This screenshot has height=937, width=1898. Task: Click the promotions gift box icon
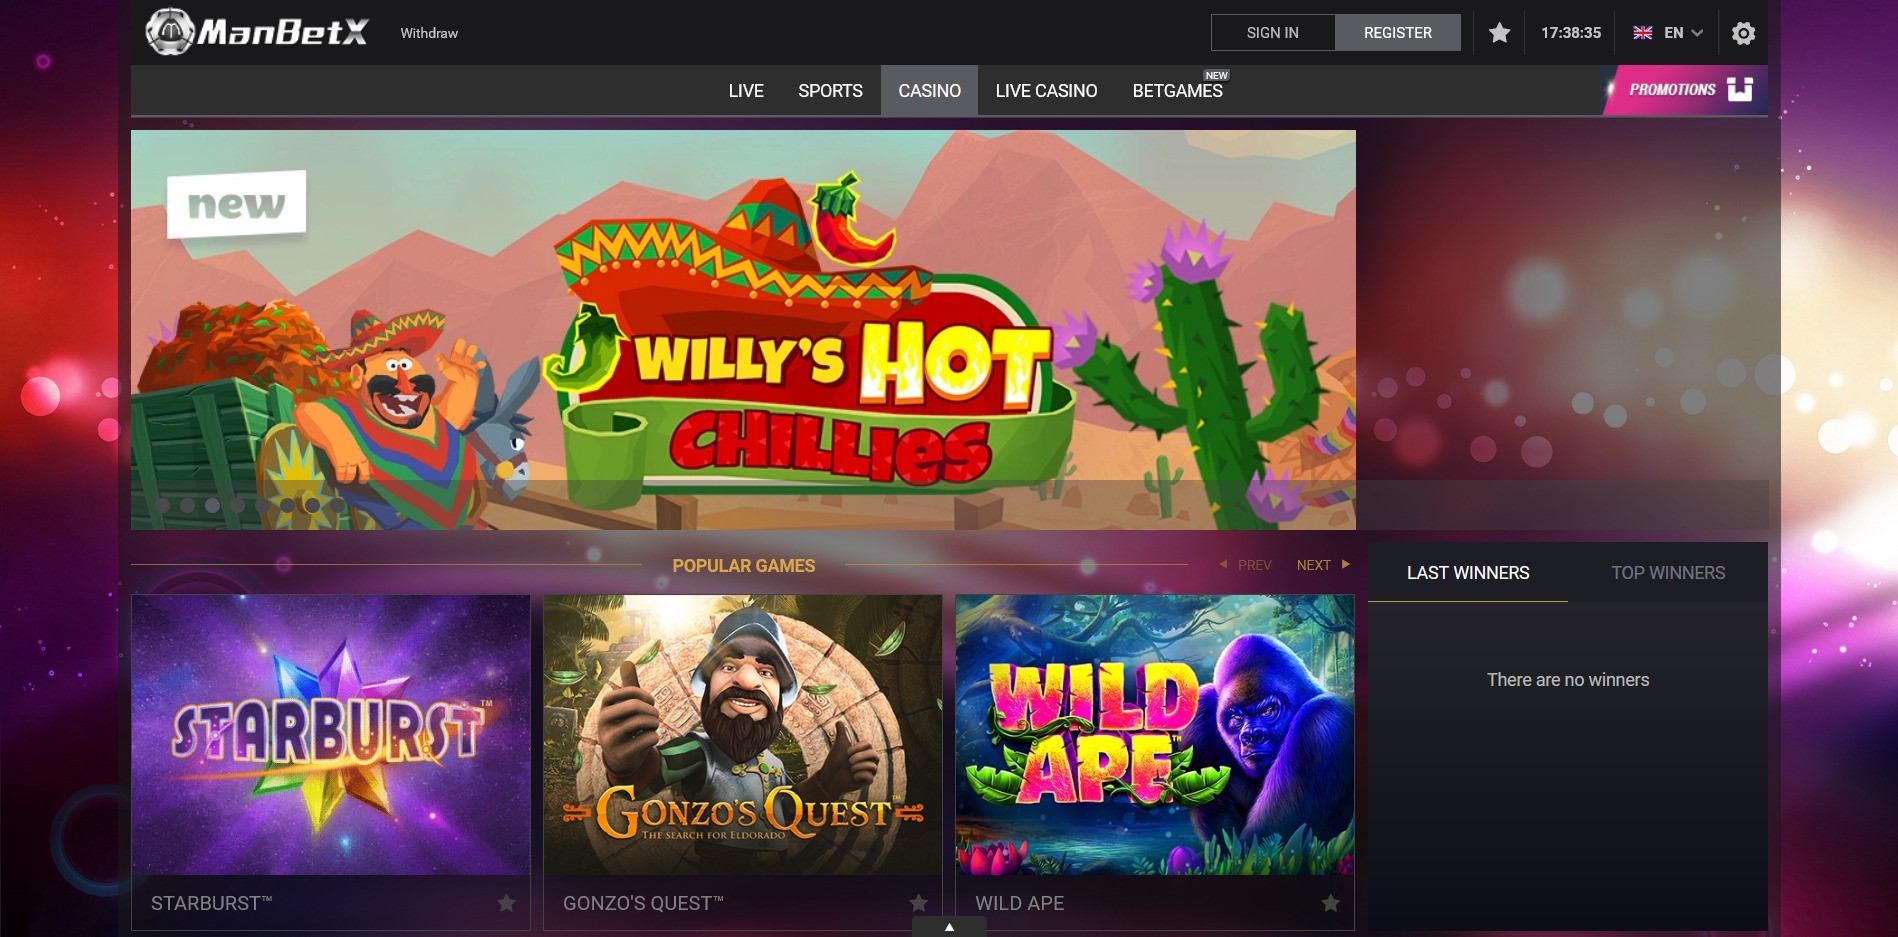click(x=1740, y=89)
